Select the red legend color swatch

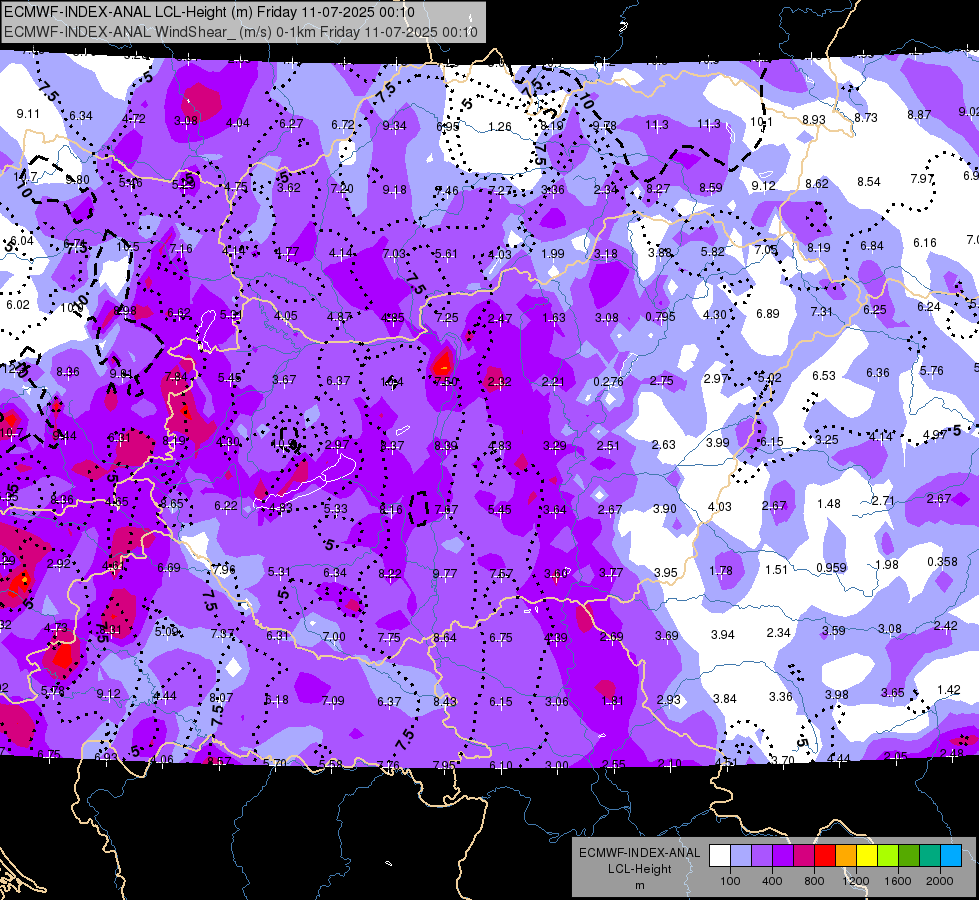click(x=825, y=856)
